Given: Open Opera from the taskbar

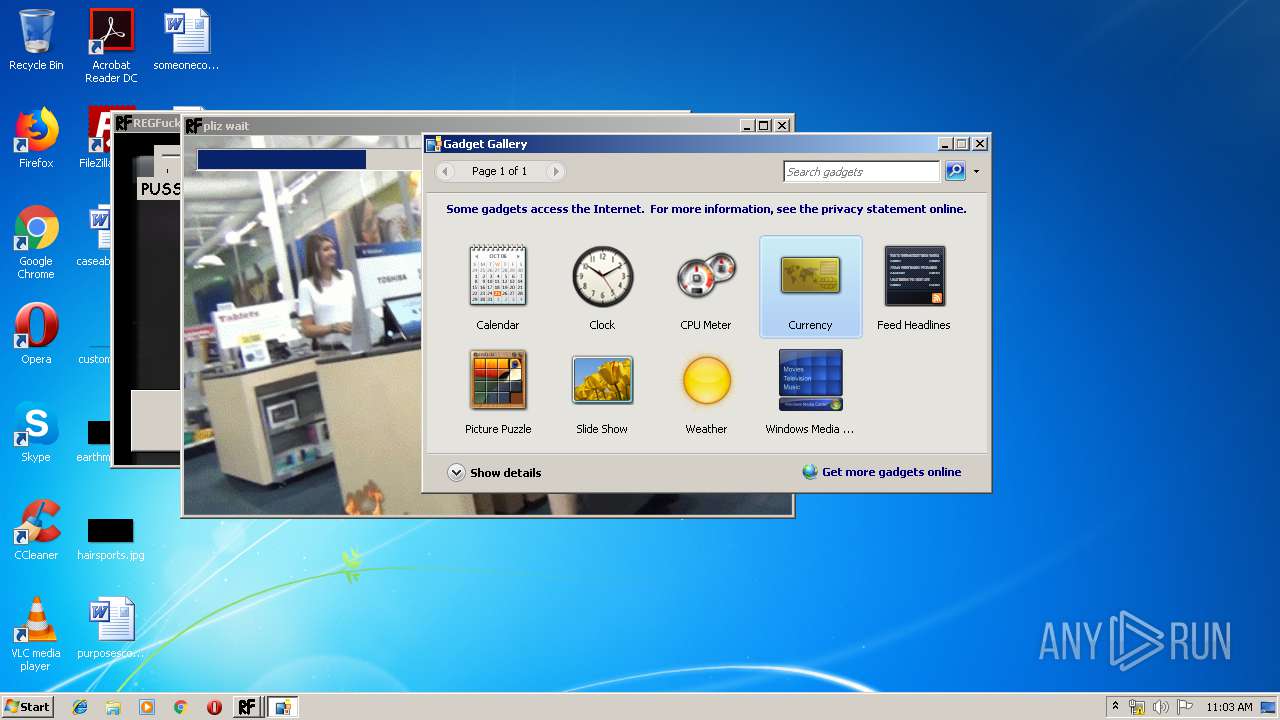Looking at the screenshot, I should click(x=214, y=707).
